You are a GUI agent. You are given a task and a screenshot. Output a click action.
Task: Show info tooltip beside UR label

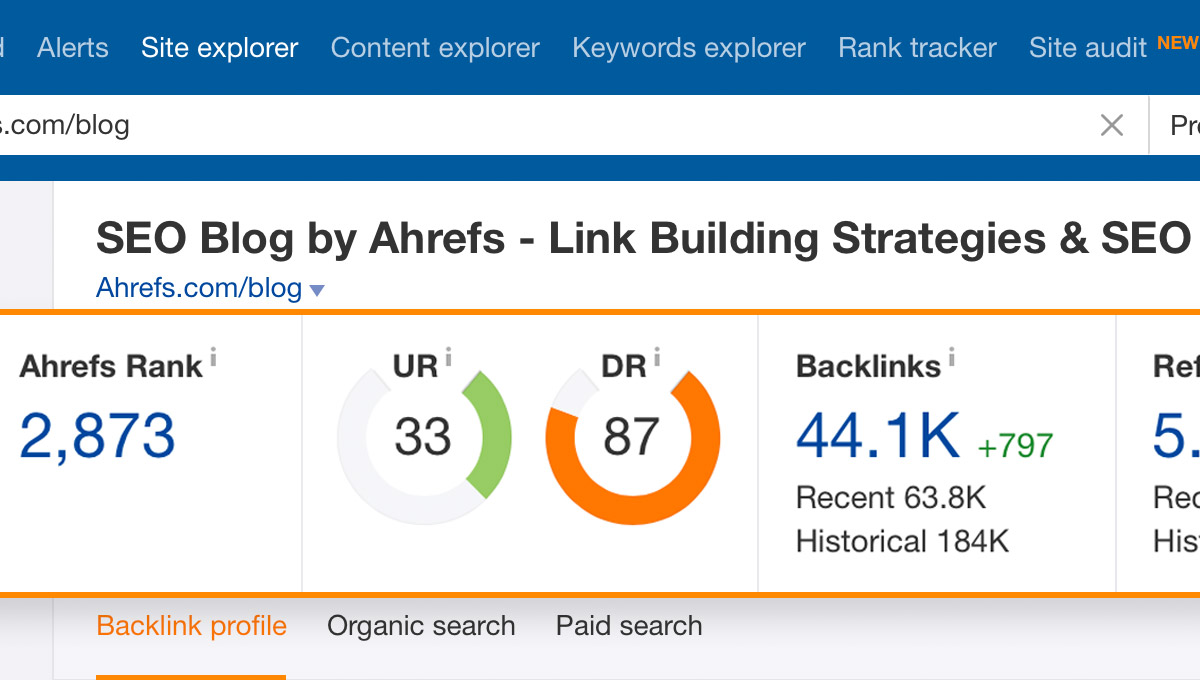(448, 357)
